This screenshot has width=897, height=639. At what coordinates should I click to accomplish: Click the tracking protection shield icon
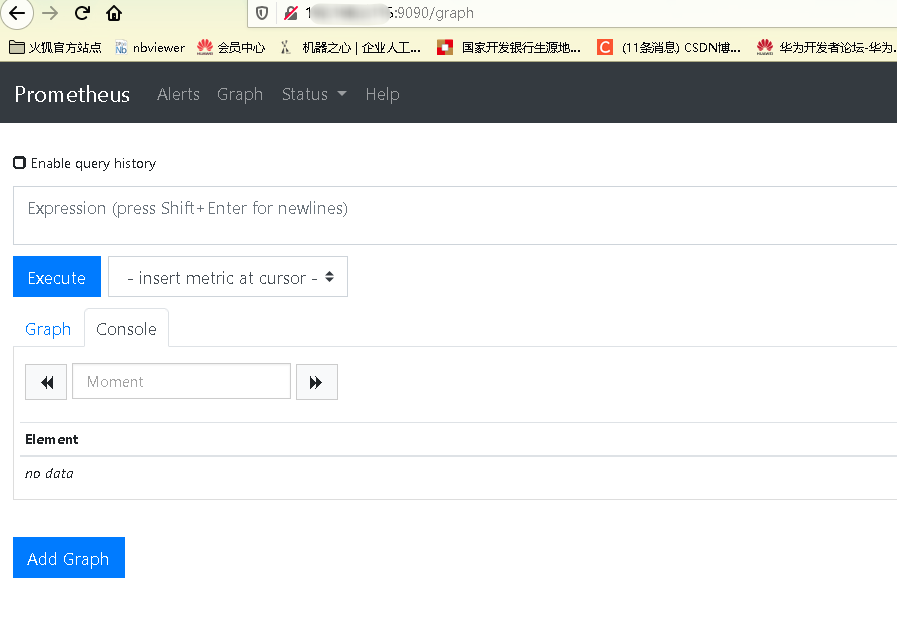click(262, 13)
